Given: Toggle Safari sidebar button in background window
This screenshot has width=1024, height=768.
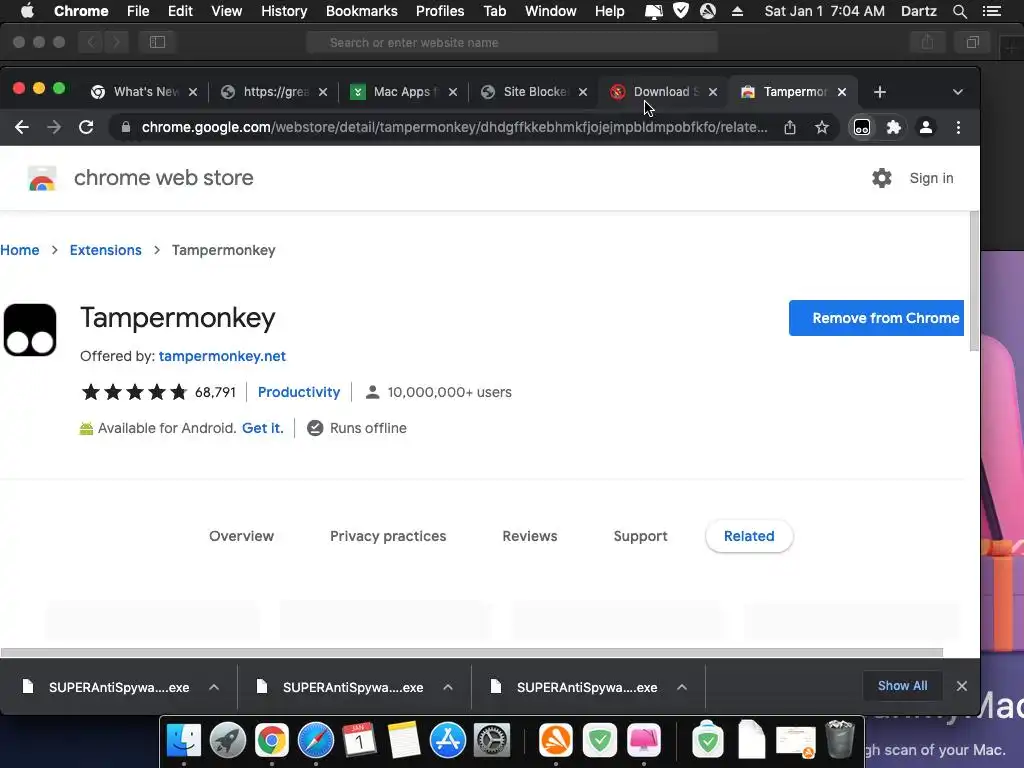Looking at the screenshot, I should pos(157,42).
